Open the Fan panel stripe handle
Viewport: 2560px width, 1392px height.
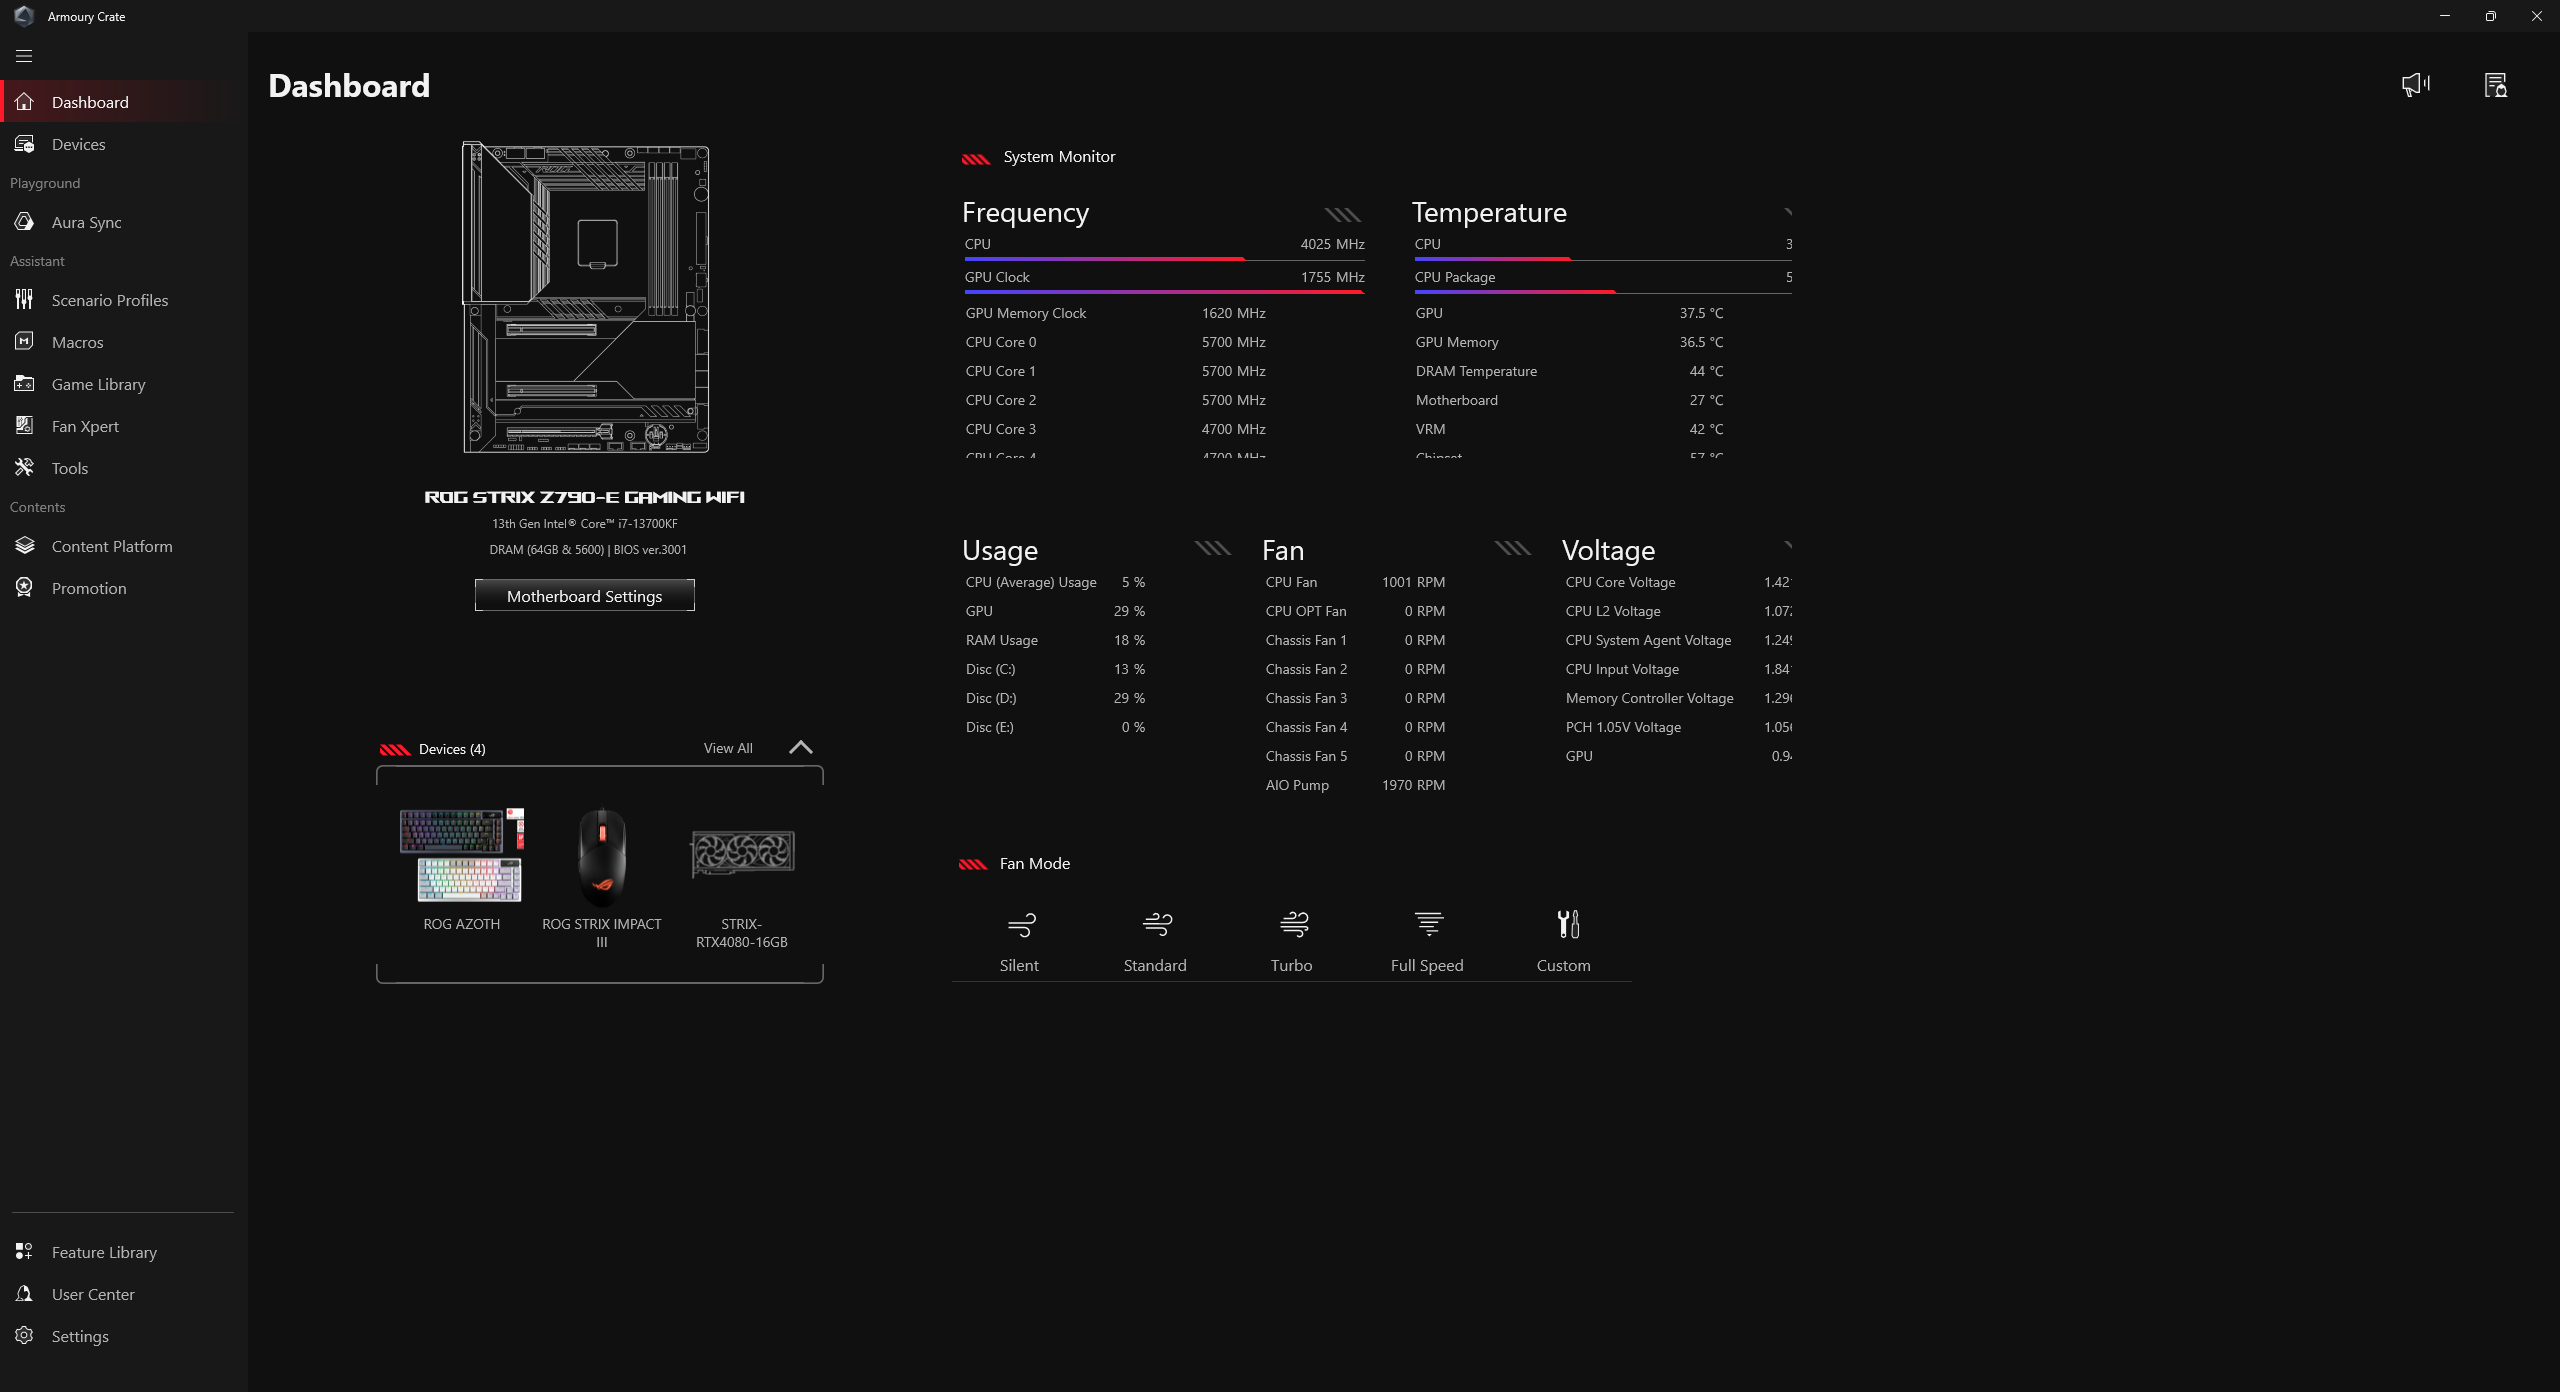tap(1512, 548)
